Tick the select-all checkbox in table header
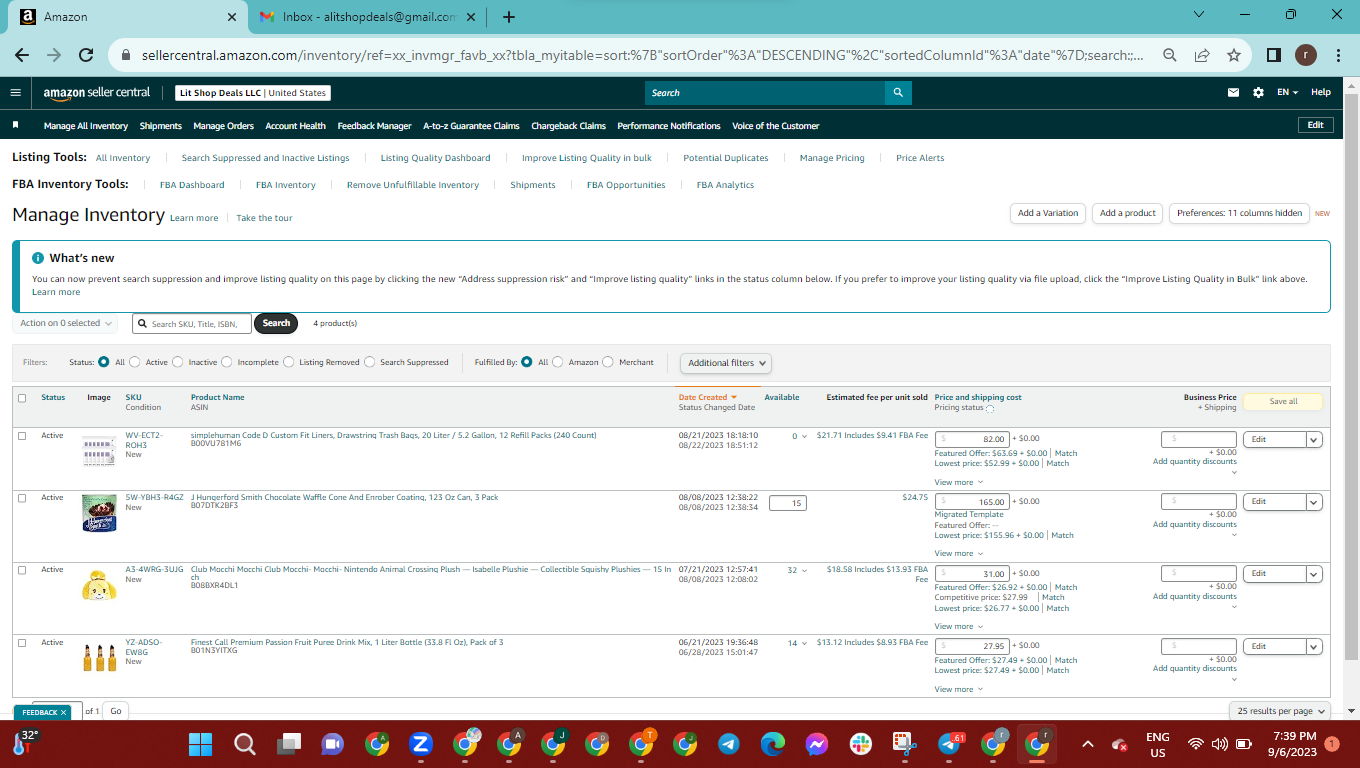This screenshot has width=1360, height=768. [22, 398]
